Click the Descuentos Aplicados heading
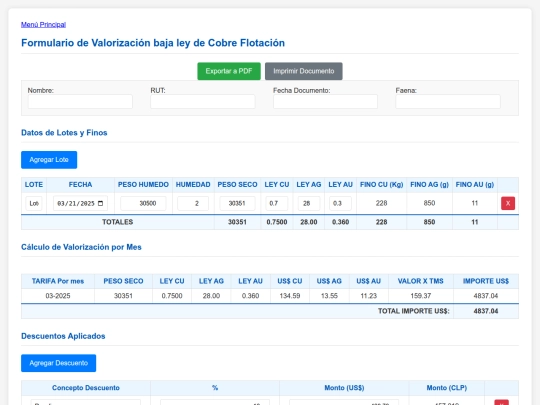Screen dimensions: 540x405 pyautogui.click(x=63, y=336)
